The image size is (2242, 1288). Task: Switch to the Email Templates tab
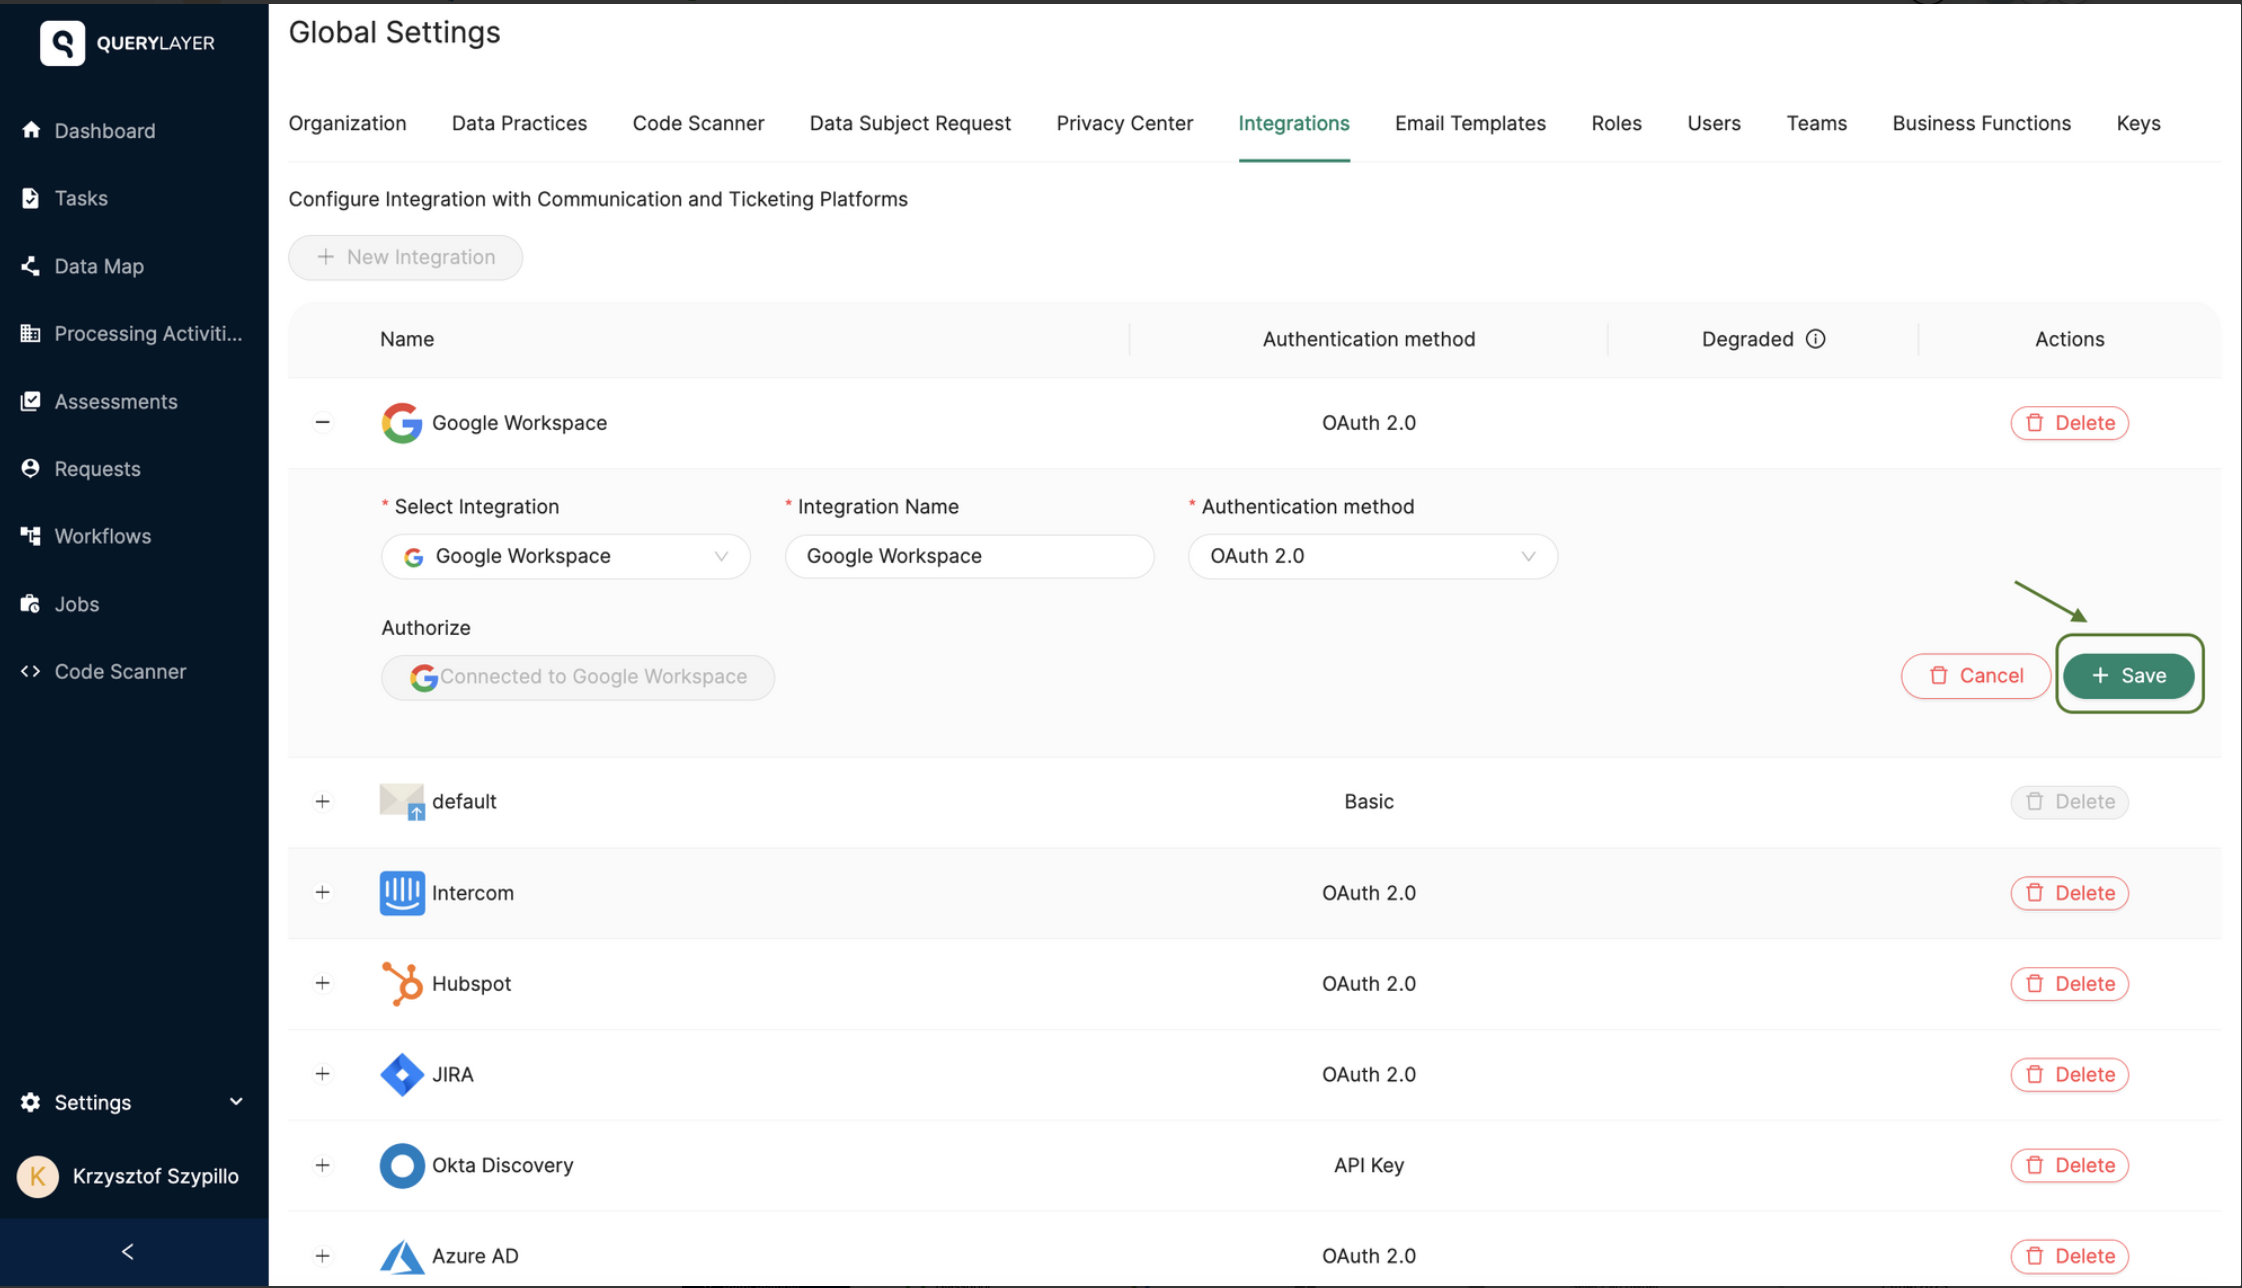(1470, 123)
